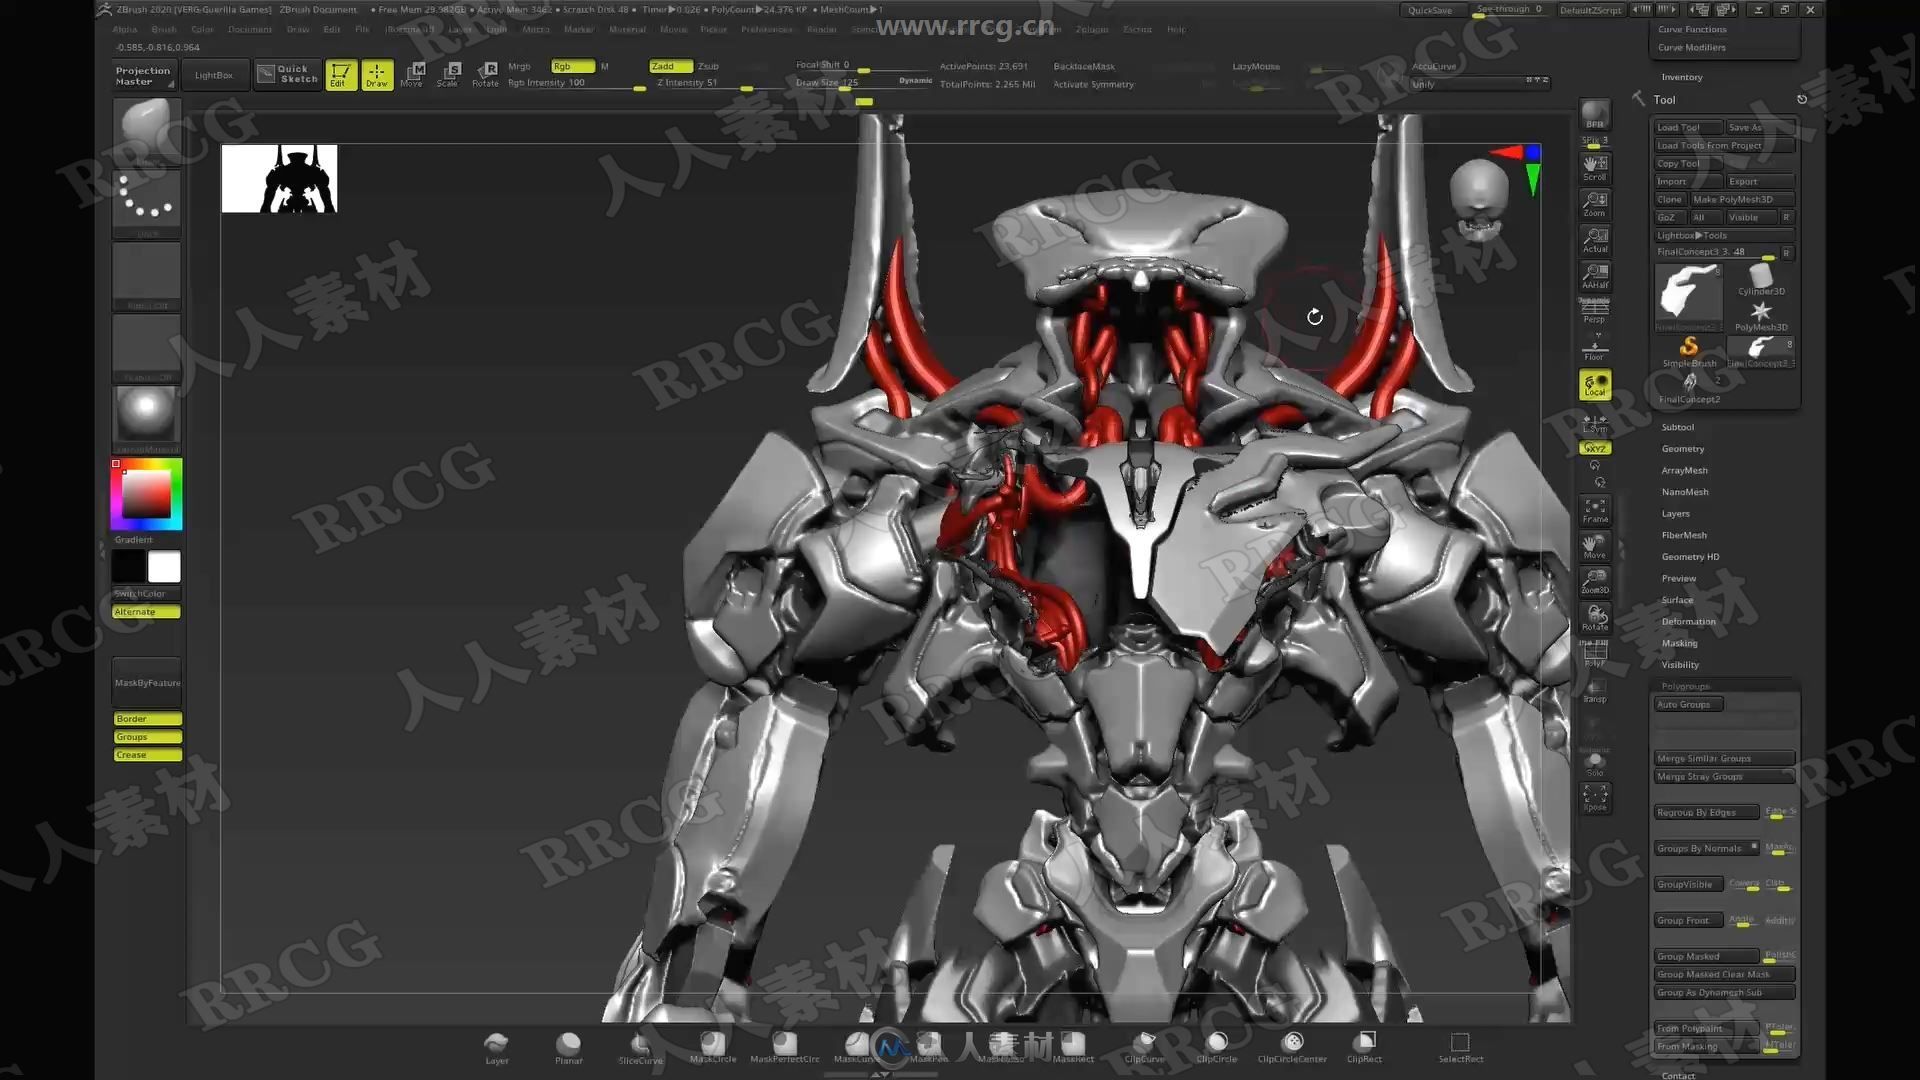Click the Actual size icon
Image resolution: width=1920 pixels, height=1080 pixels.
1595,240
